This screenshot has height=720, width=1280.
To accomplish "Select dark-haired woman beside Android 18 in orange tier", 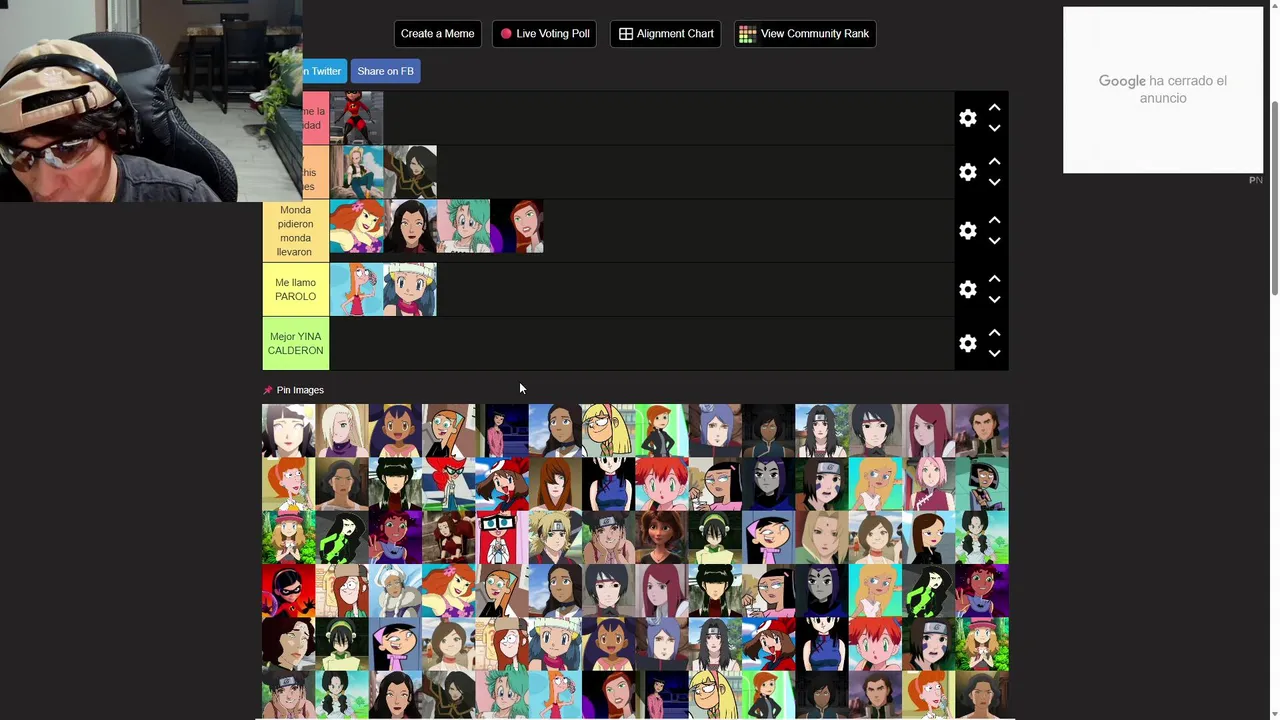I will pyautogui.click(x=410, y=172).
